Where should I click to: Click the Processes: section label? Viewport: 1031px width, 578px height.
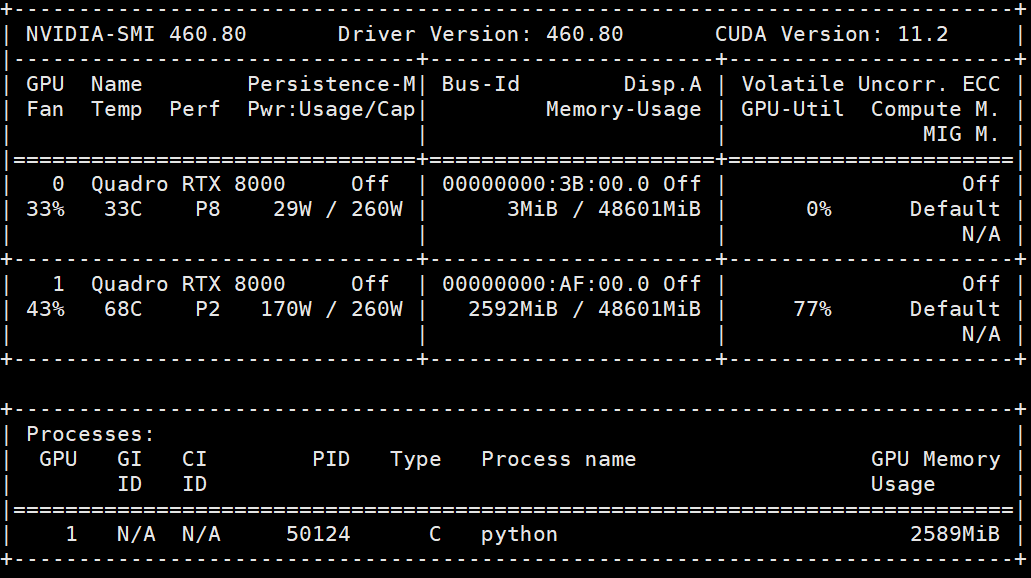(x=90, y=434)
